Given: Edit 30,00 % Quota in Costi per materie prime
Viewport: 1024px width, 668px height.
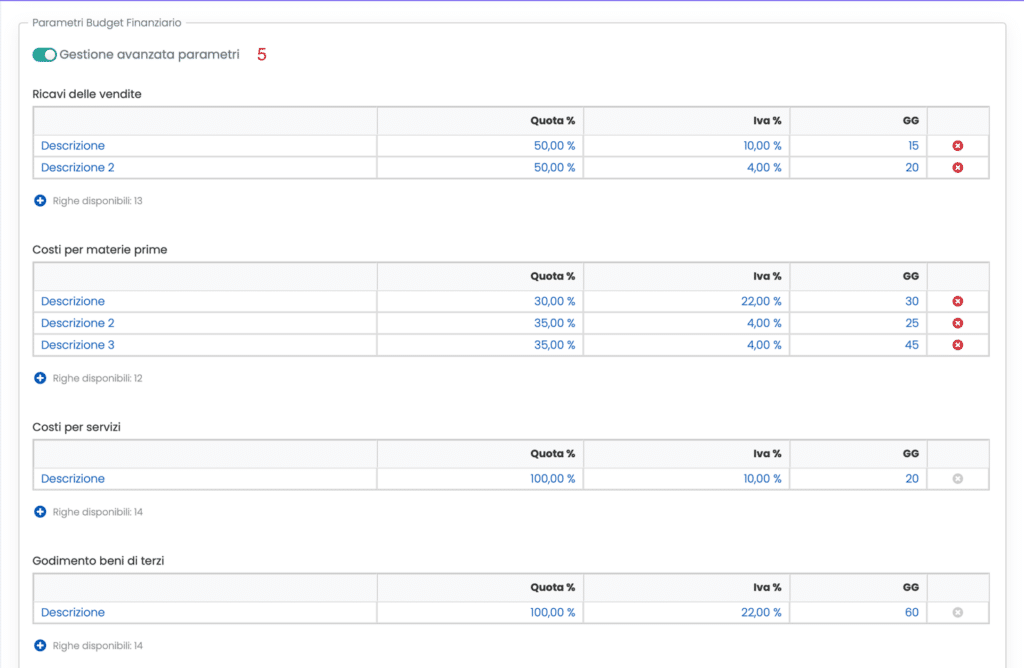Looking at the screenshot, I should coord(554,302).
